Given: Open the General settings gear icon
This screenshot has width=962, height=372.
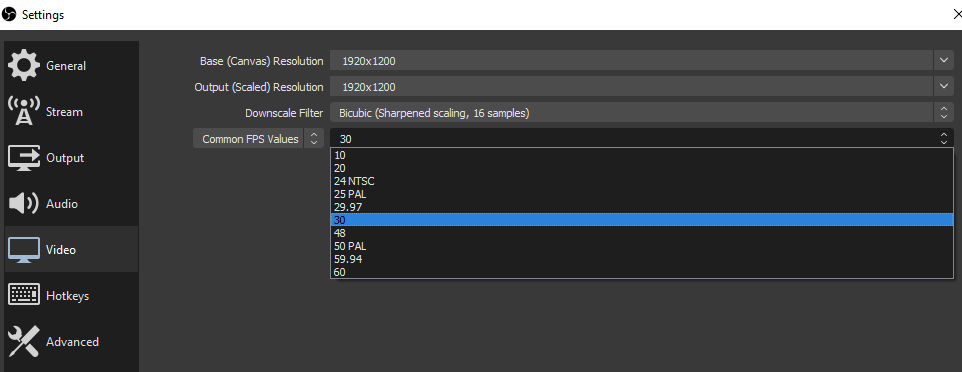Looking at the screenshot, I should [x=24, y=66].
